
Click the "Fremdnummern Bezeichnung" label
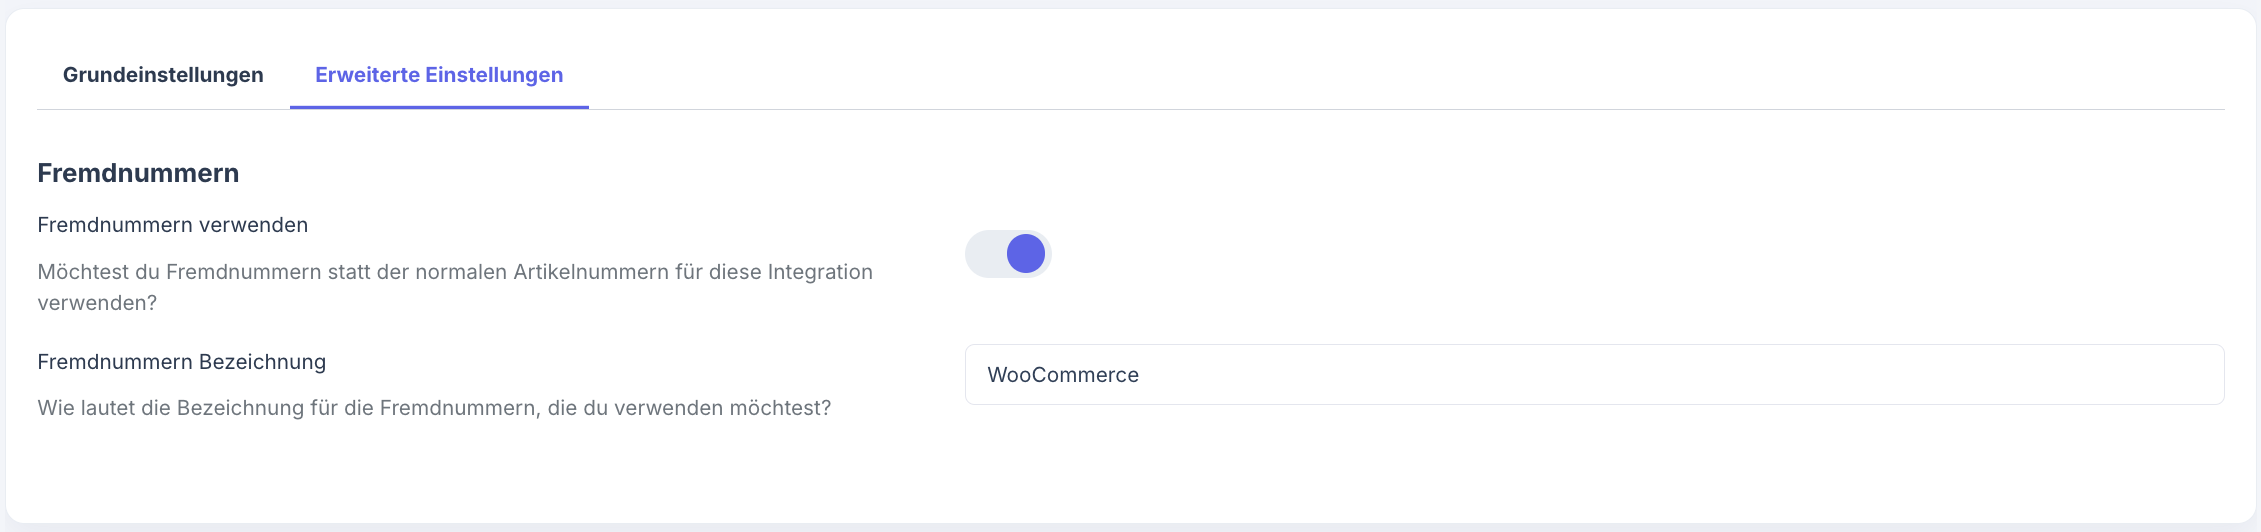[x=181, y=362]
